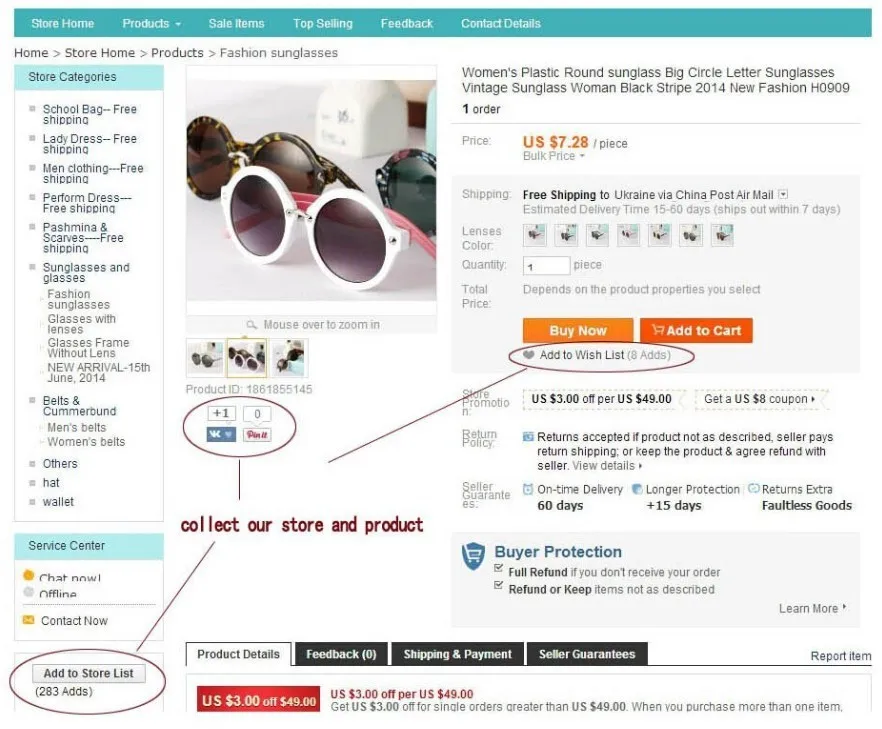Open the Feedback (0) tab
This screenshot has height=729, width=882.
click(341, 654)
